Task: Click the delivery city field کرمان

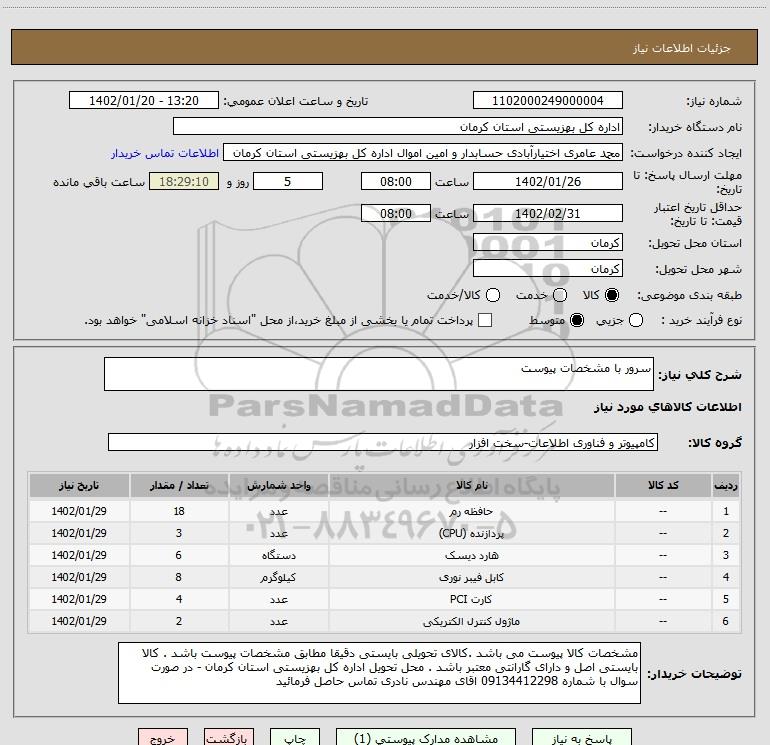Action: [x=548, y=269]
